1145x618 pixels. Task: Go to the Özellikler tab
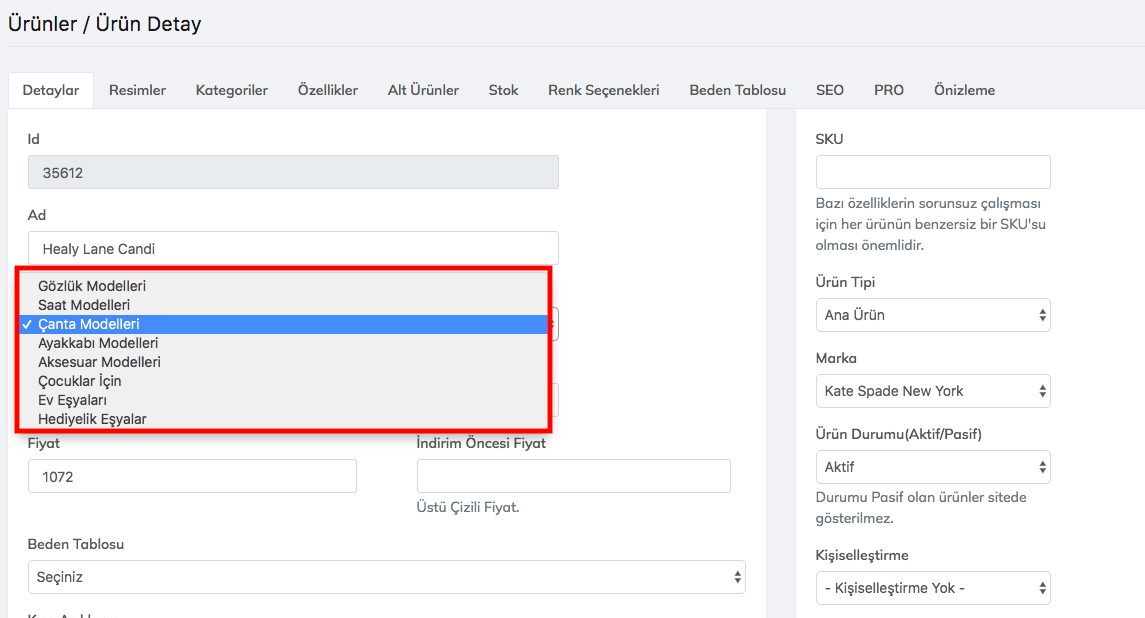tap(327, 90)
